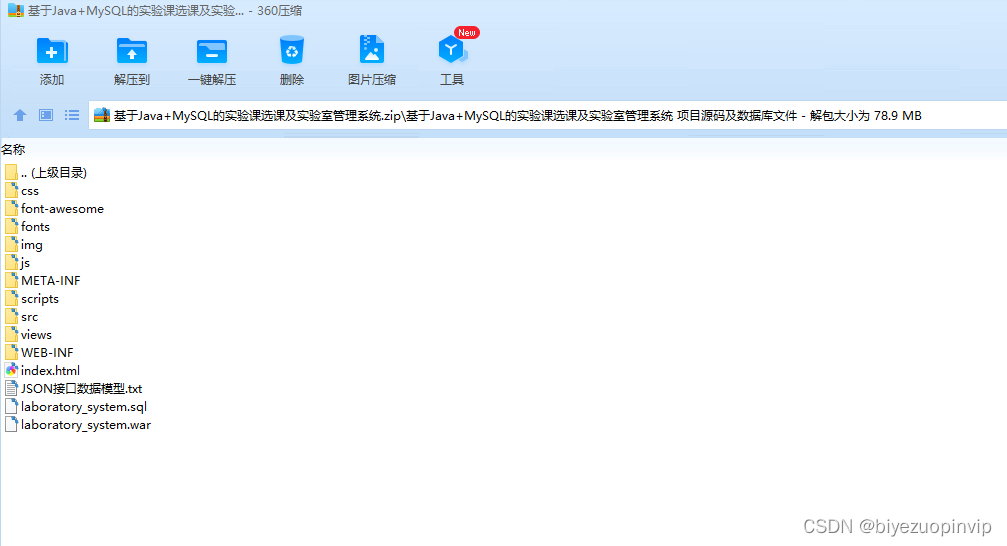Go up one level with the arrow icon
This screenshot has width=1007, height=546.
point(20,115)
